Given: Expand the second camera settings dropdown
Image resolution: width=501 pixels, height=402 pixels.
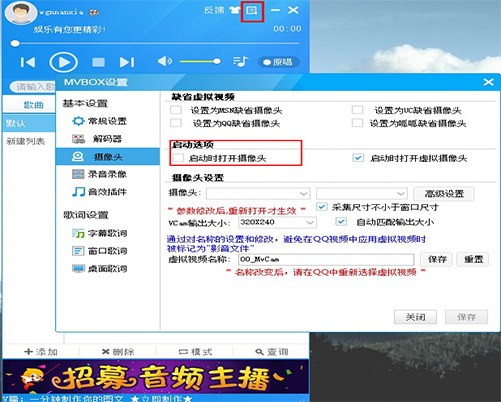Looking at the screenshot, I should pos(362,193).
